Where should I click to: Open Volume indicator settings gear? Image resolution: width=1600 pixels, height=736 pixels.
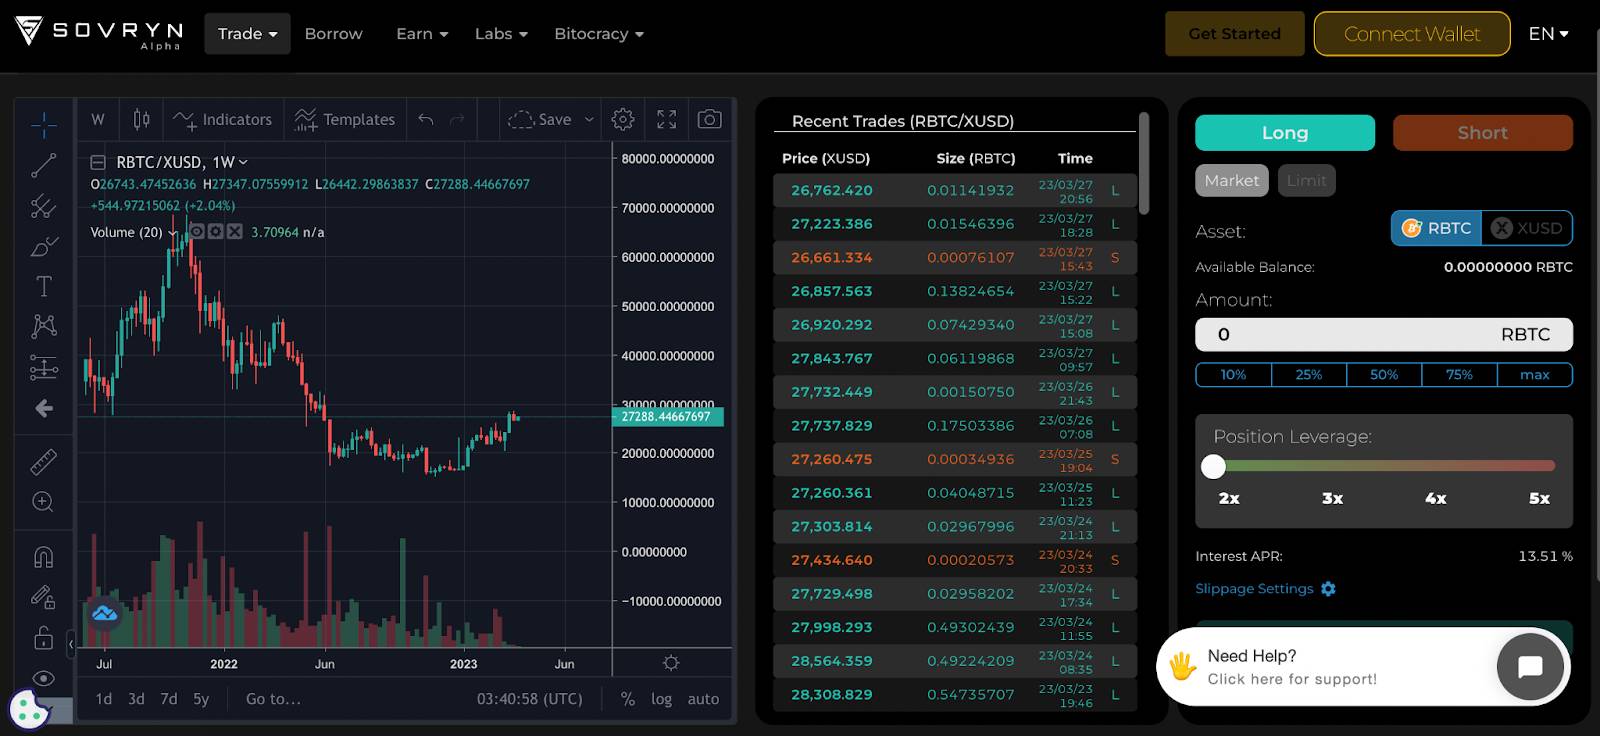click(215, 231)
